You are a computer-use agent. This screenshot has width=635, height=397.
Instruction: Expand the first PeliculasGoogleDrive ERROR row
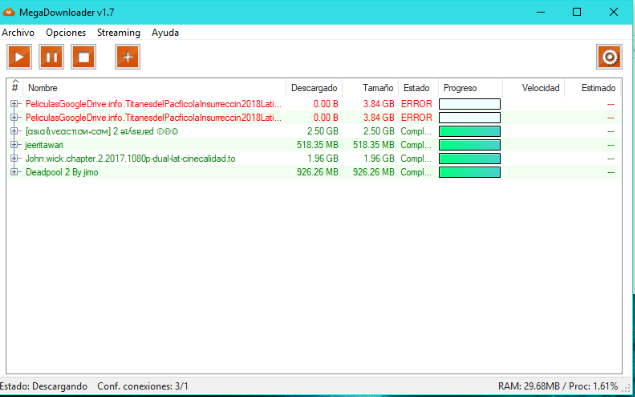tap(14, 104)
